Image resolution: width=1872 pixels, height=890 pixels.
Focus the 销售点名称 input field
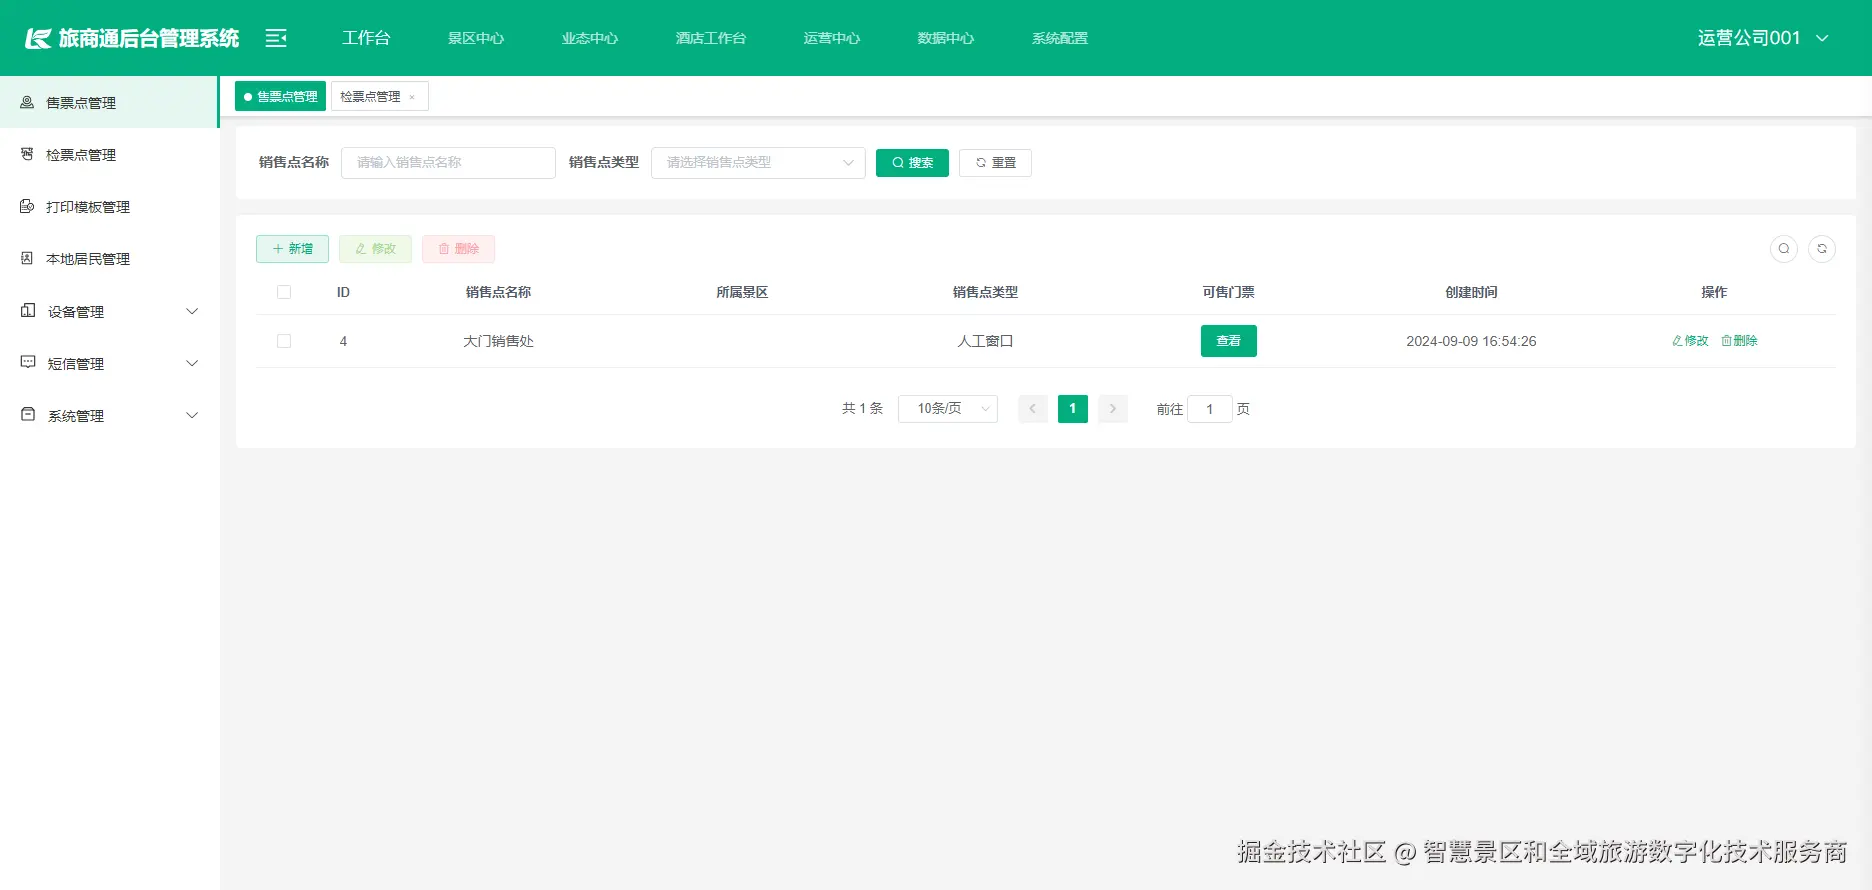coord(448,163)
